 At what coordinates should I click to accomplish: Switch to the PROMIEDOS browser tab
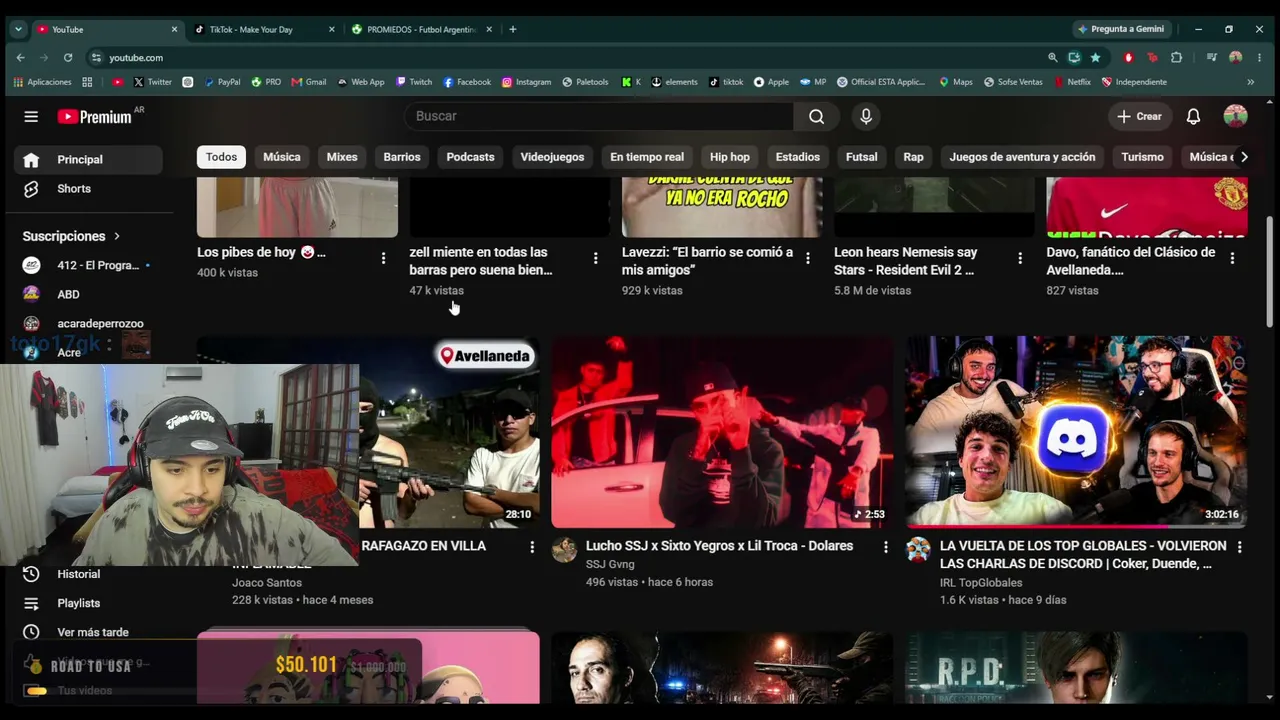(422, 30)
